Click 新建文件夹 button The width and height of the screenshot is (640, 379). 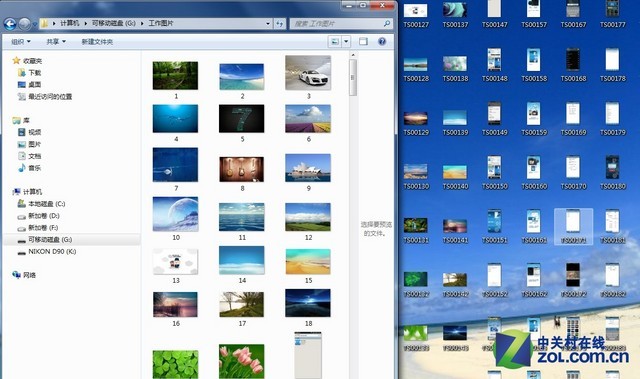pyautogui.click(x=97, y=42)
